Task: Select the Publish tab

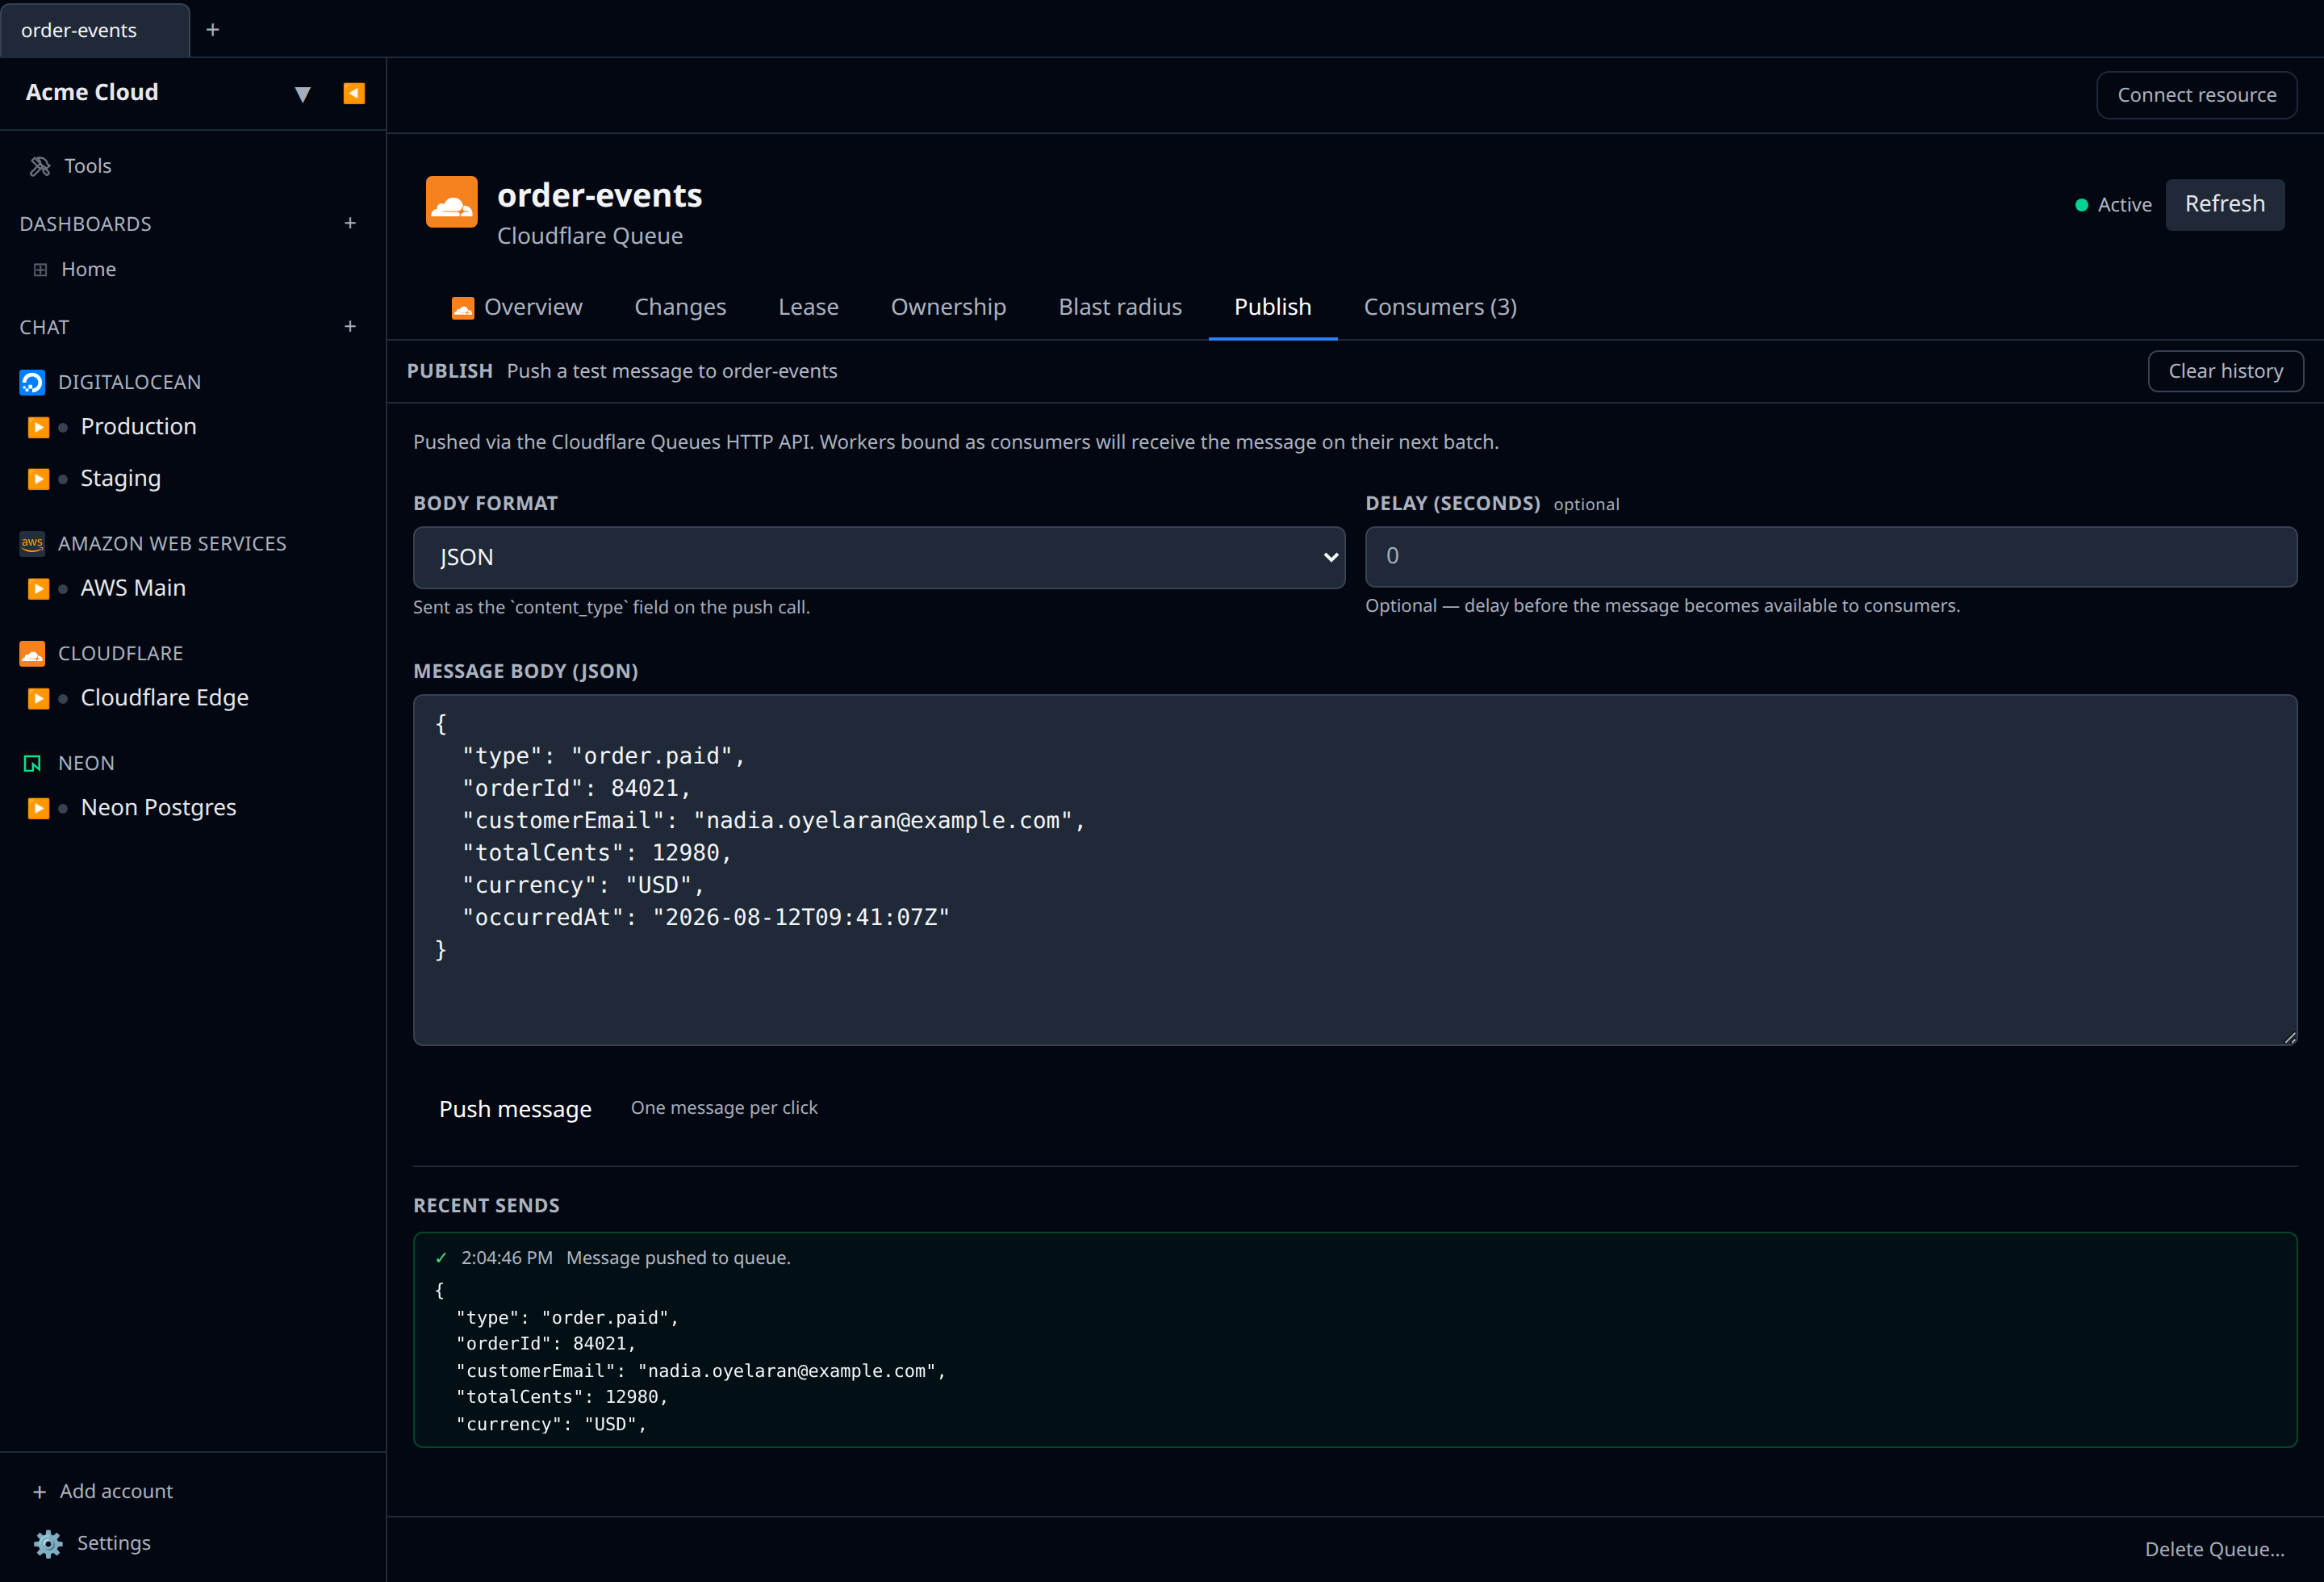Action: tap(1272, 307)
